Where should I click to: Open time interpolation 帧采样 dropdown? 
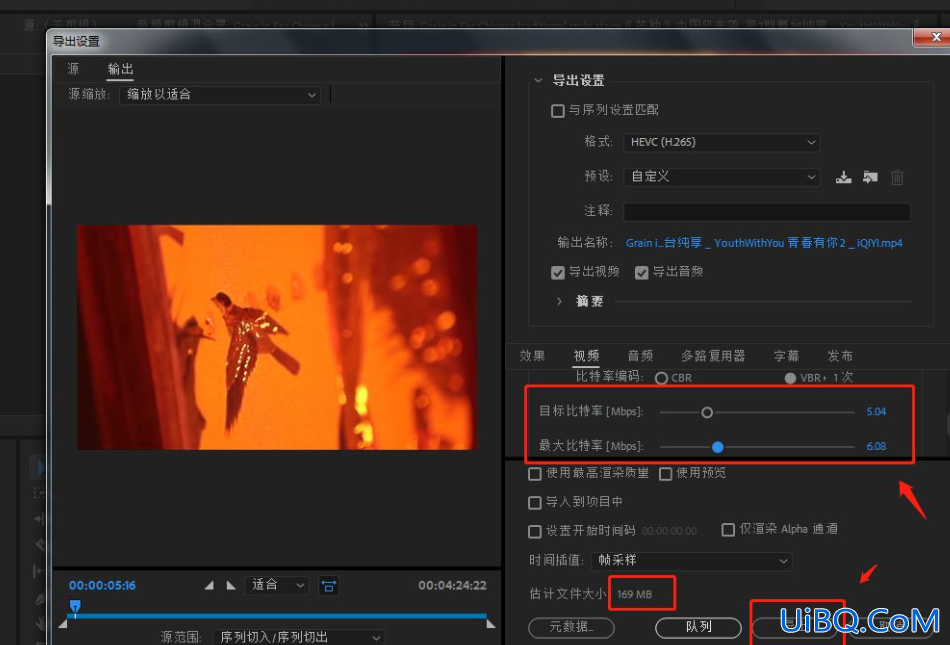click(691, 561)
